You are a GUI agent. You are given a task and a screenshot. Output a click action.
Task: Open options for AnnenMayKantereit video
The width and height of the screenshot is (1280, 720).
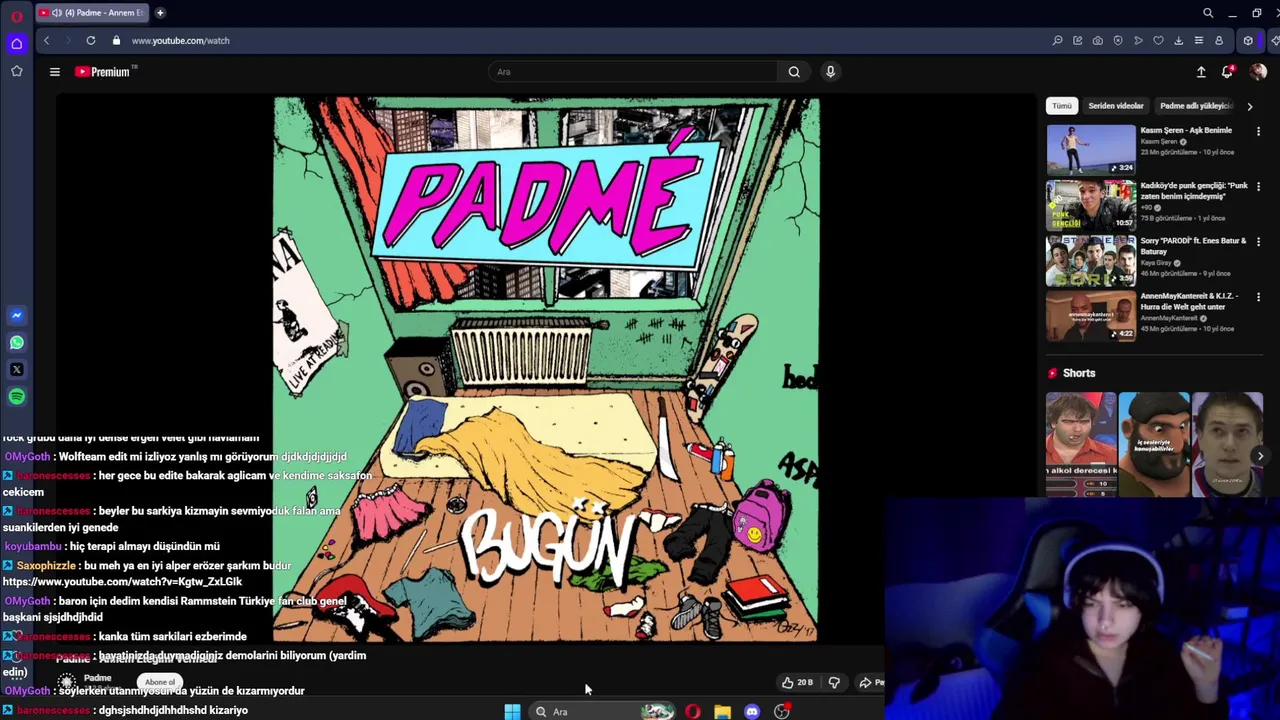click(1258, 296)
